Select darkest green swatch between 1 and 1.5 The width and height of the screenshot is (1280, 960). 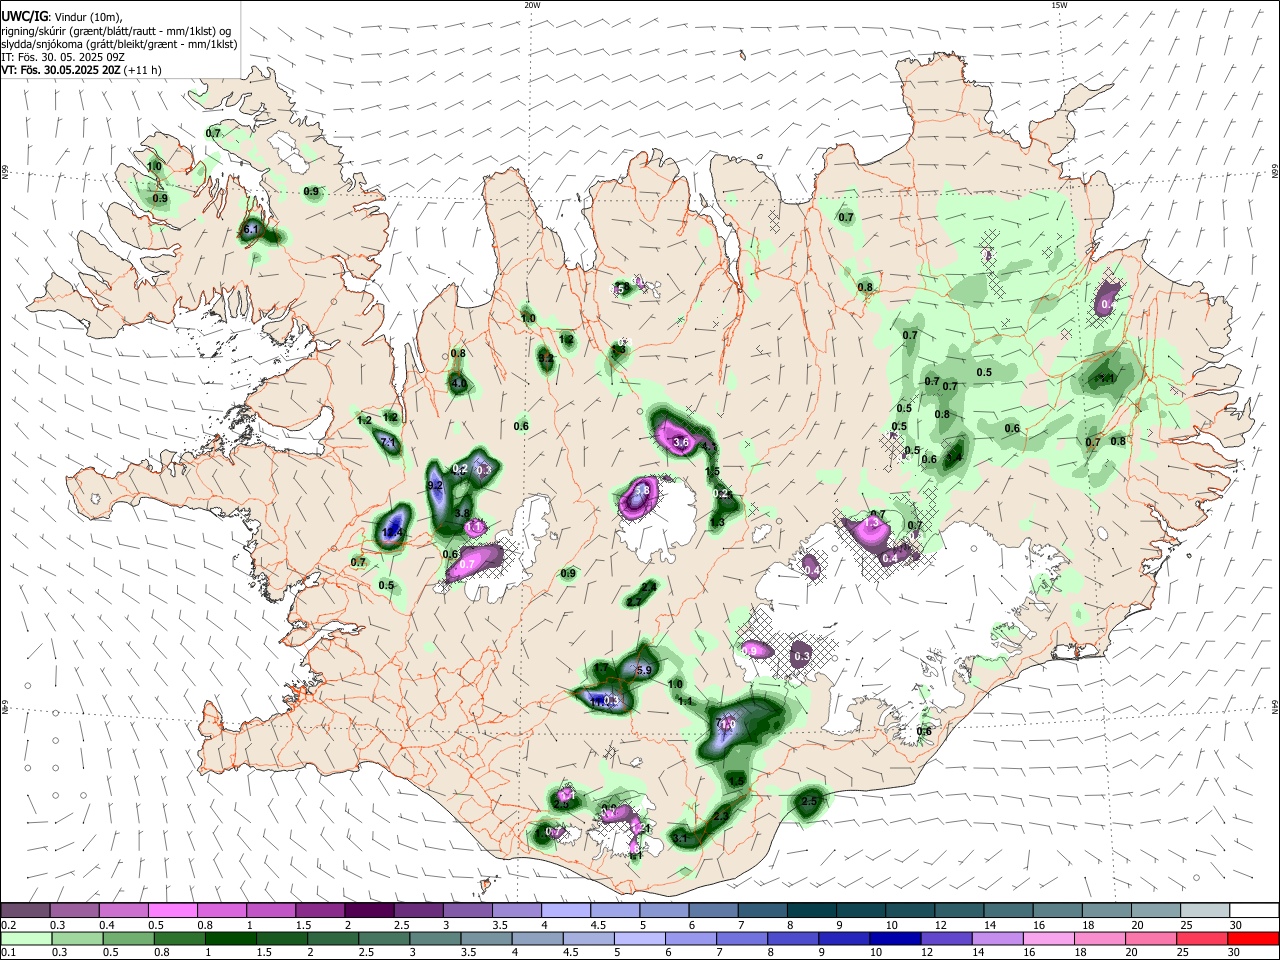230,938
